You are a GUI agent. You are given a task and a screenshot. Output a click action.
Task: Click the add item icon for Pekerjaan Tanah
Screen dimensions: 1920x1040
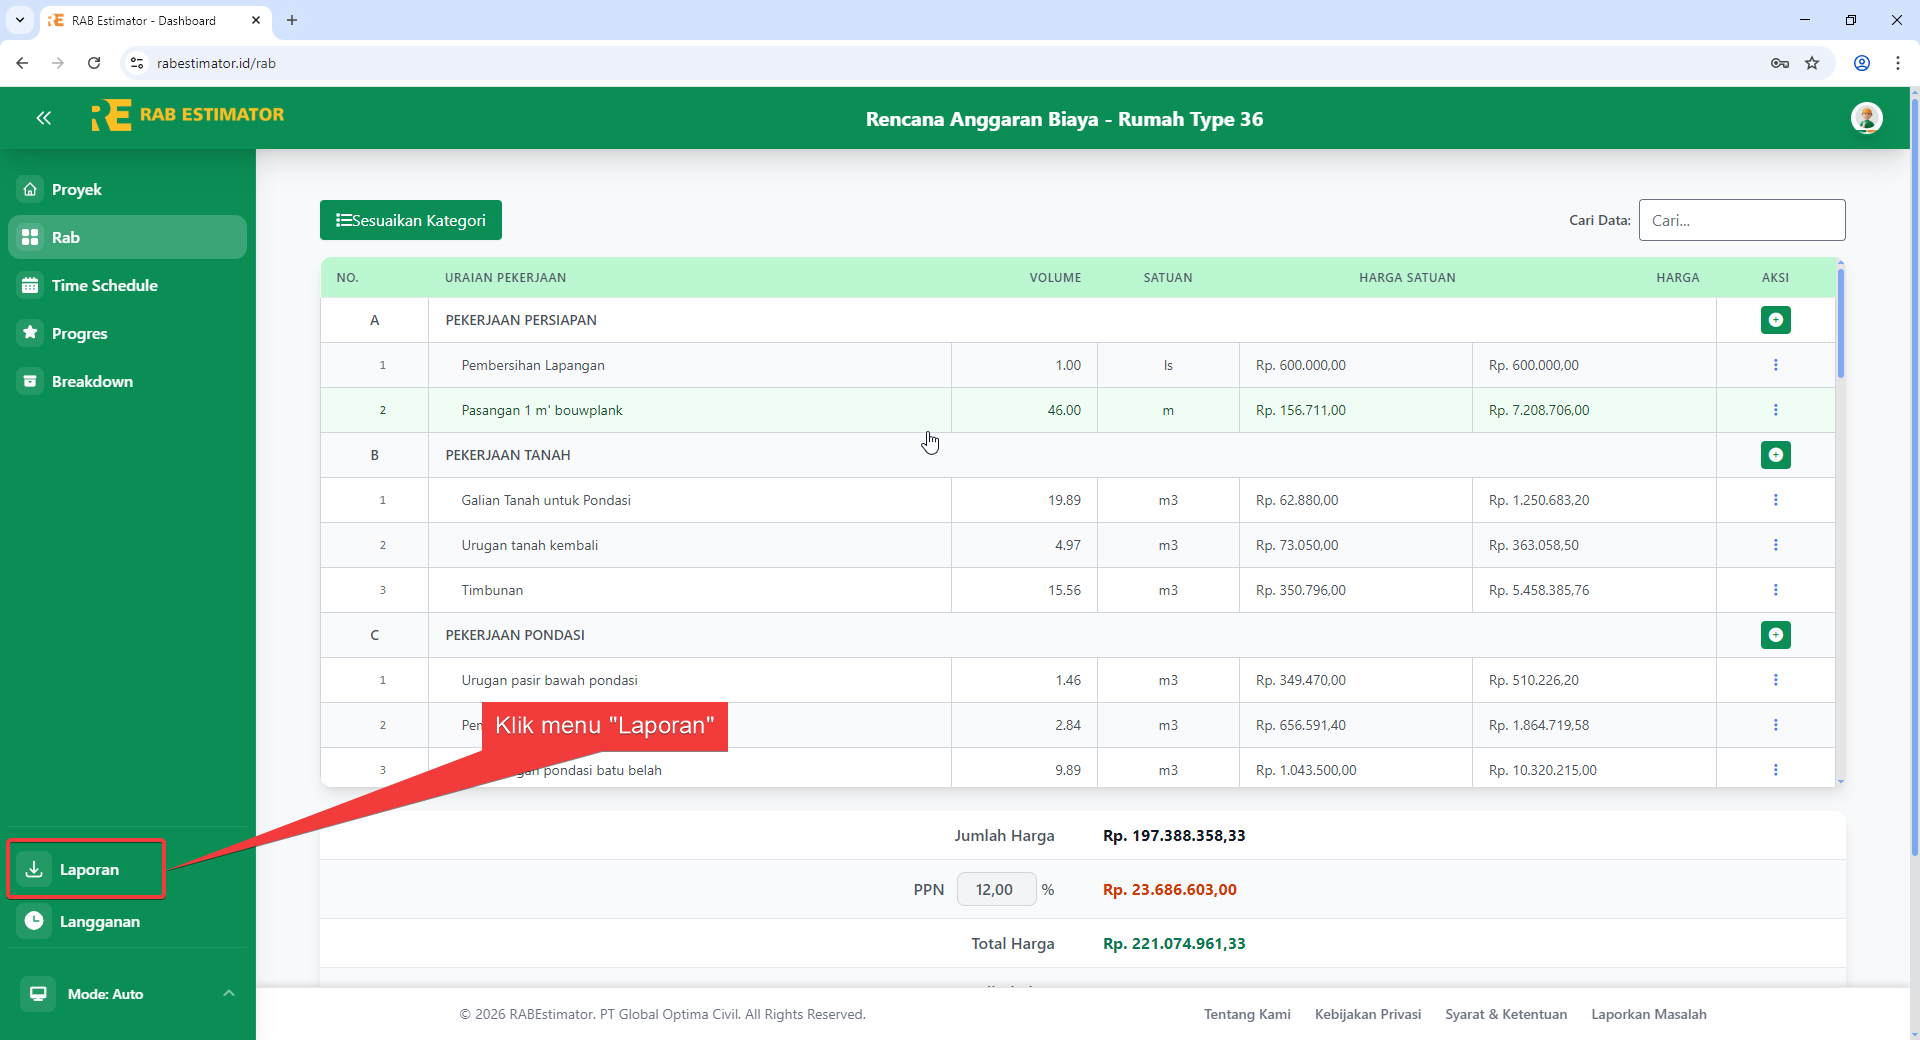1775,455
